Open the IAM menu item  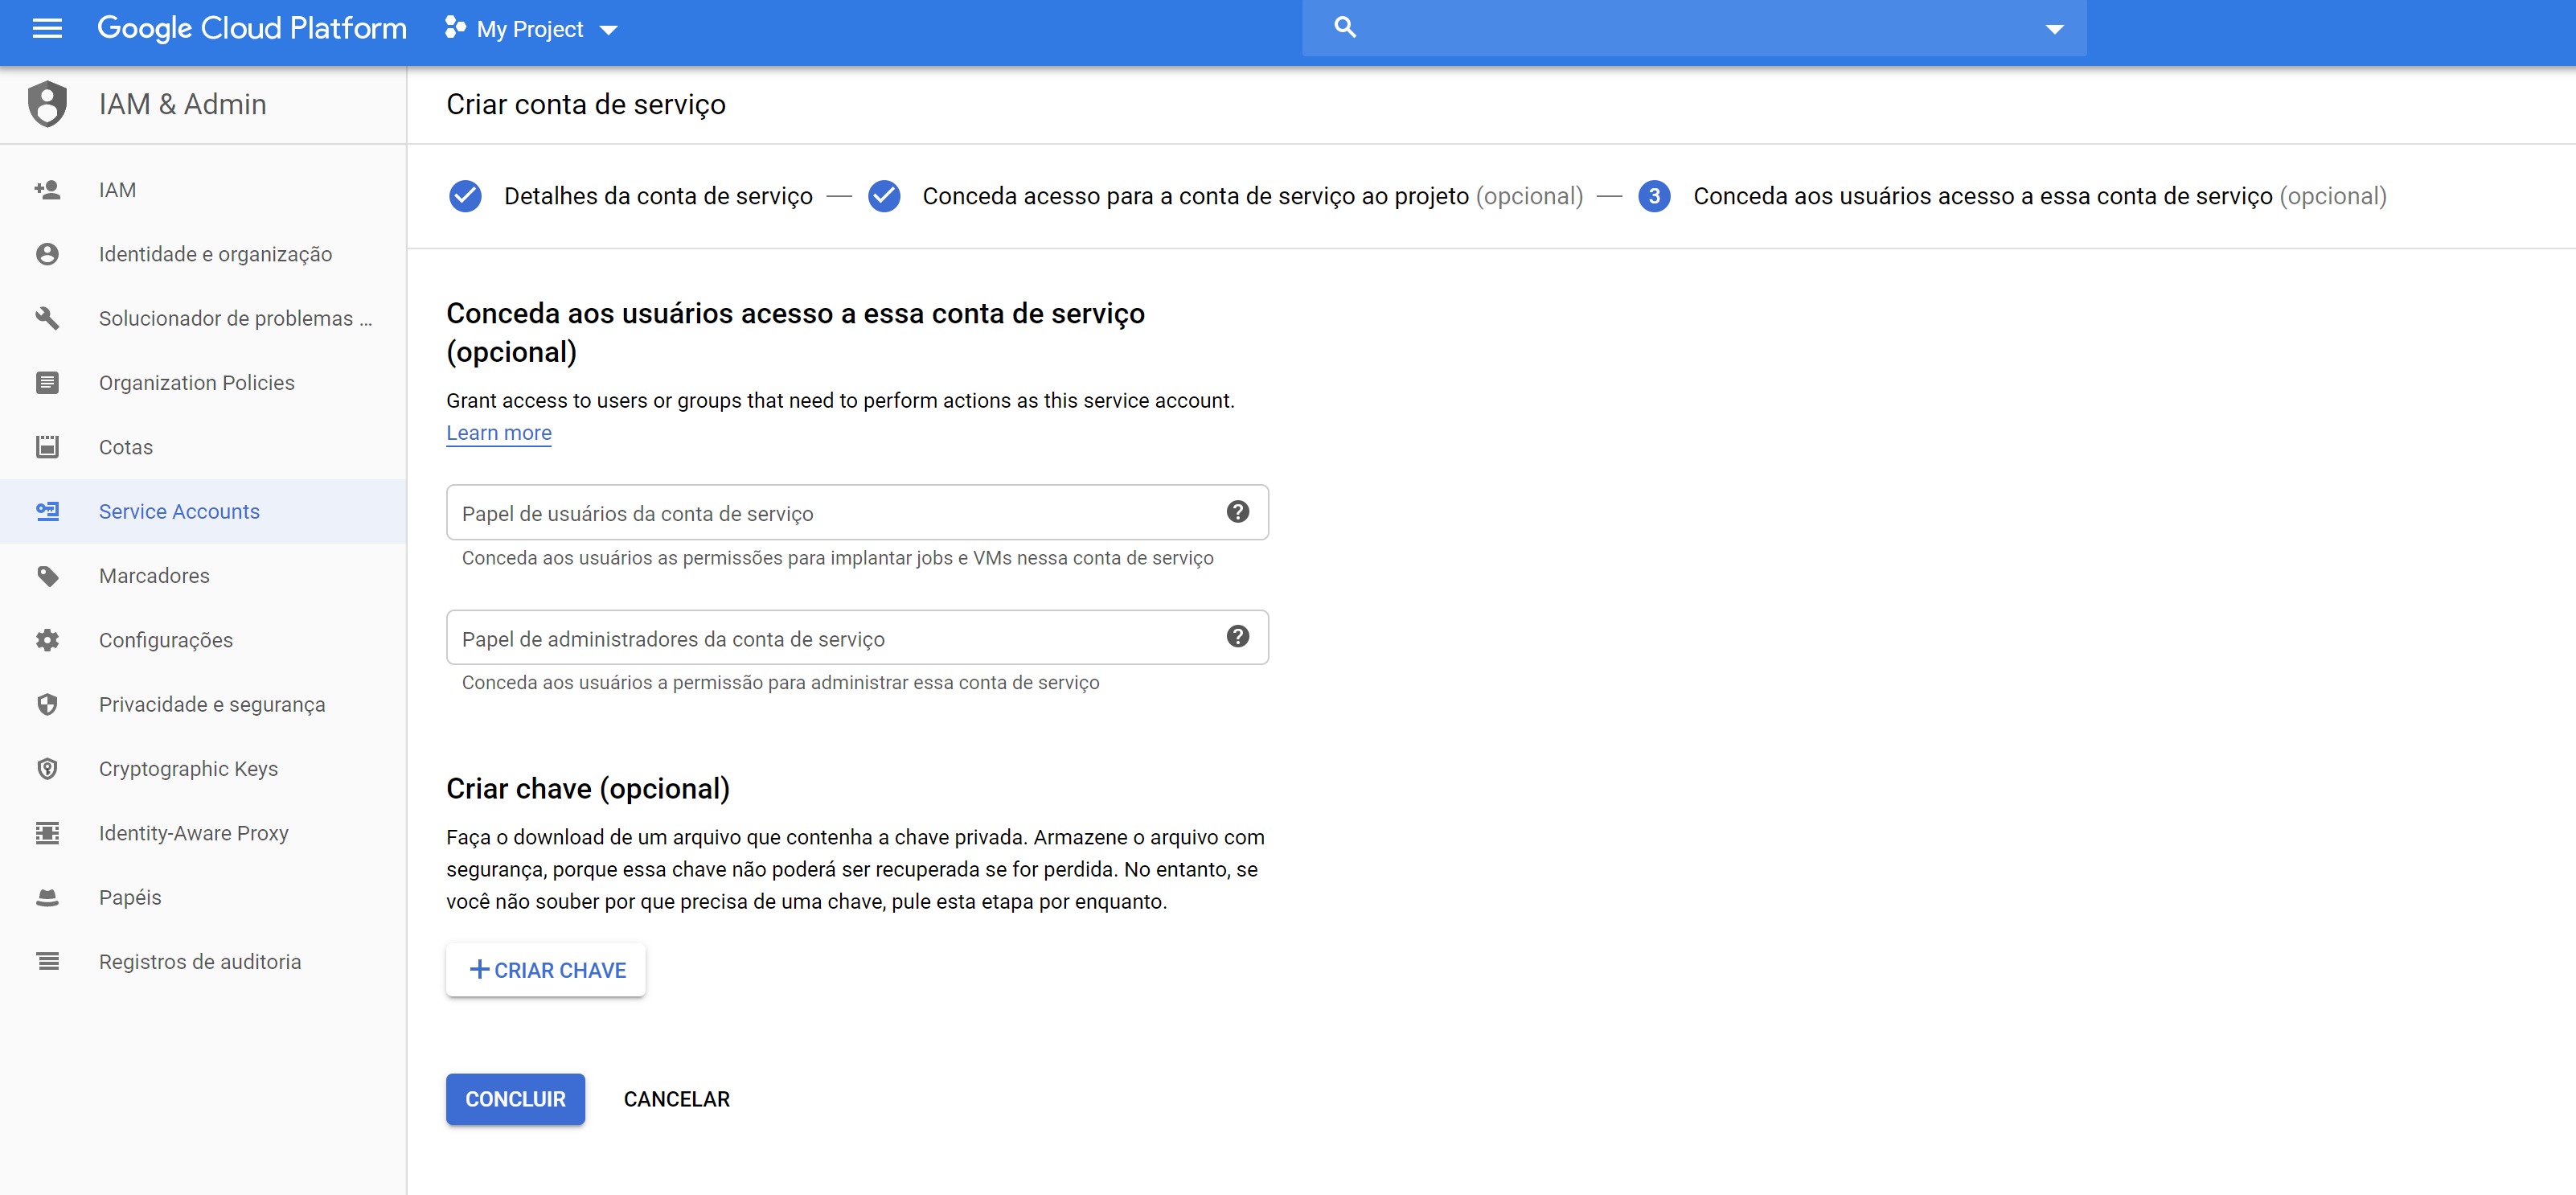click(203, 190)
